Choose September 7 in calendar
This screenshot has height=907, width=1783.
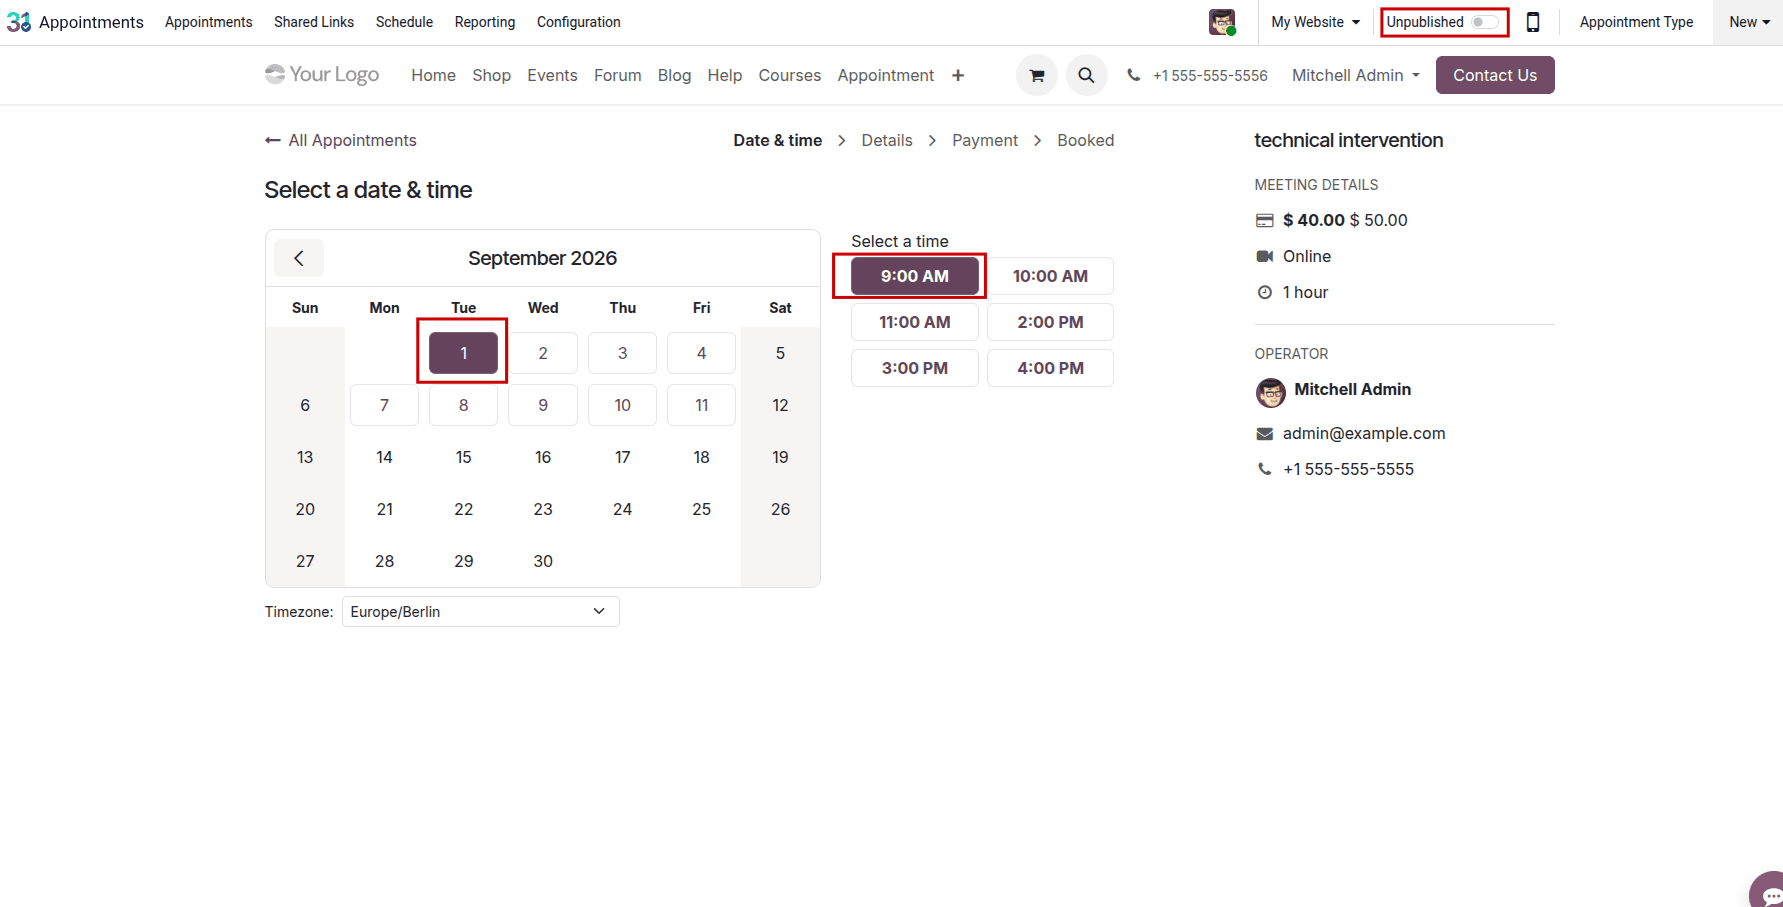384,405
